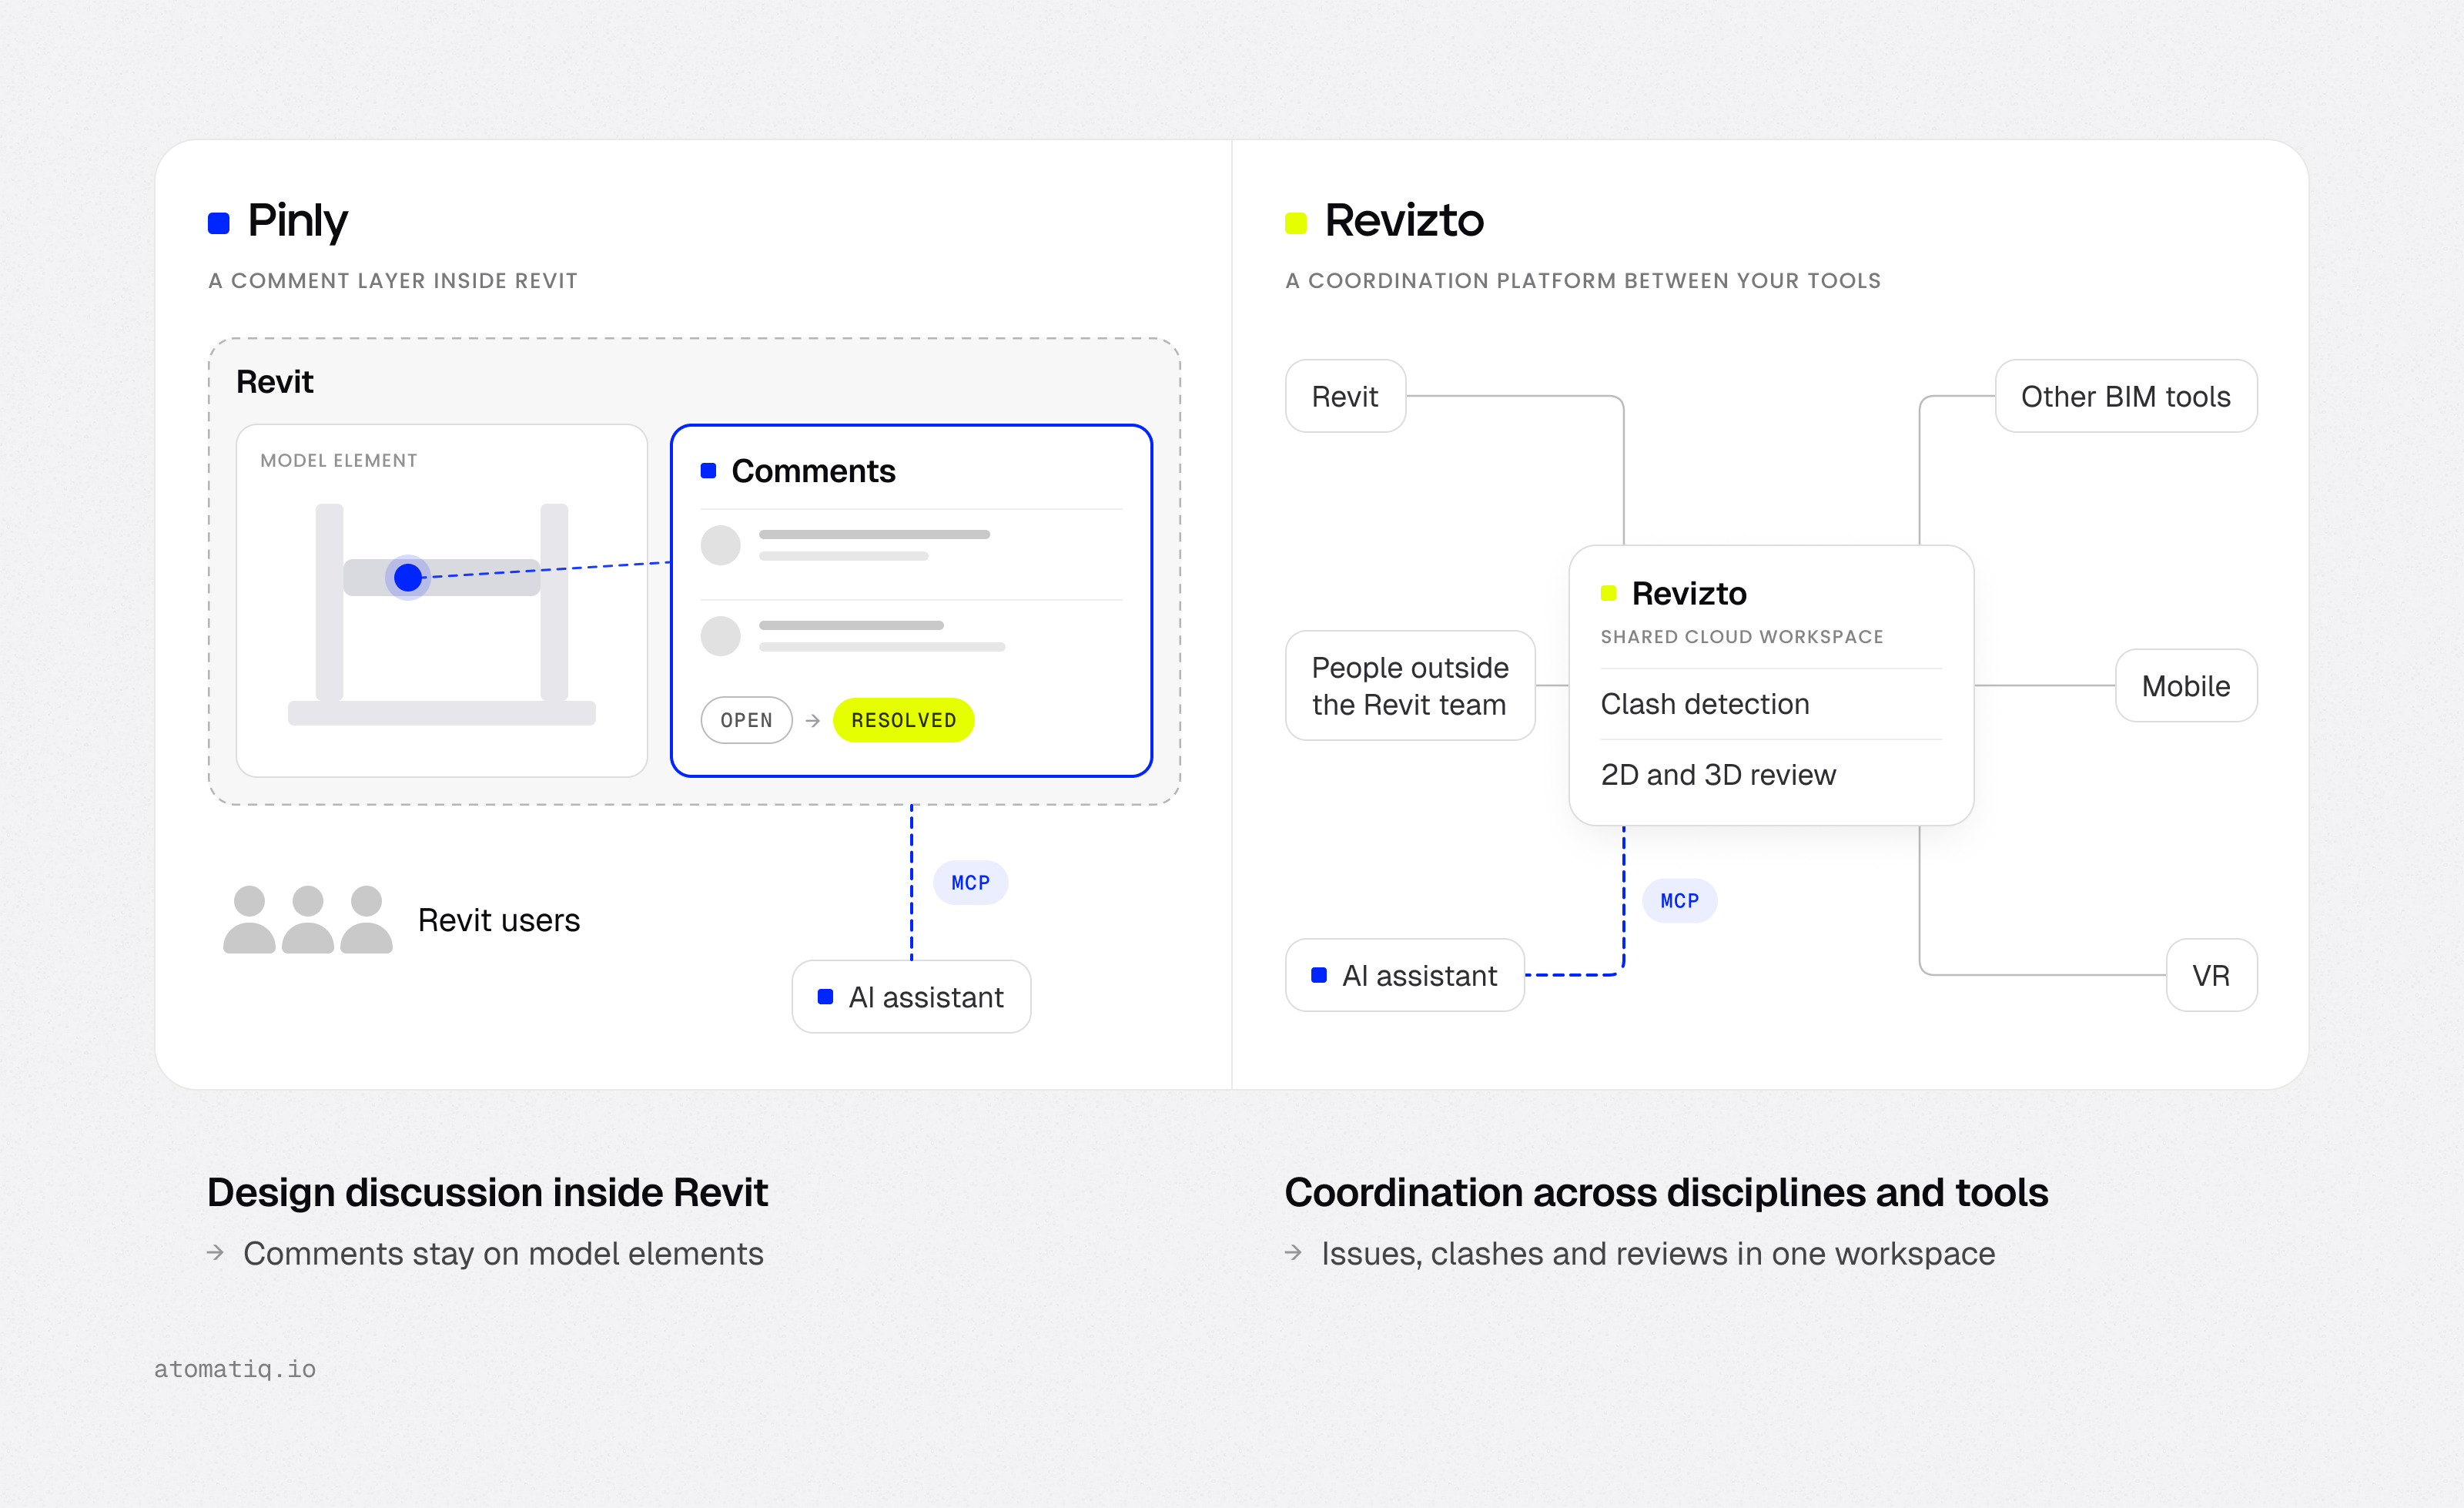Screen dimensions: 2464x1508
Task: Click 'People outside the Revit team' node
Action: tap(1410, 686)
